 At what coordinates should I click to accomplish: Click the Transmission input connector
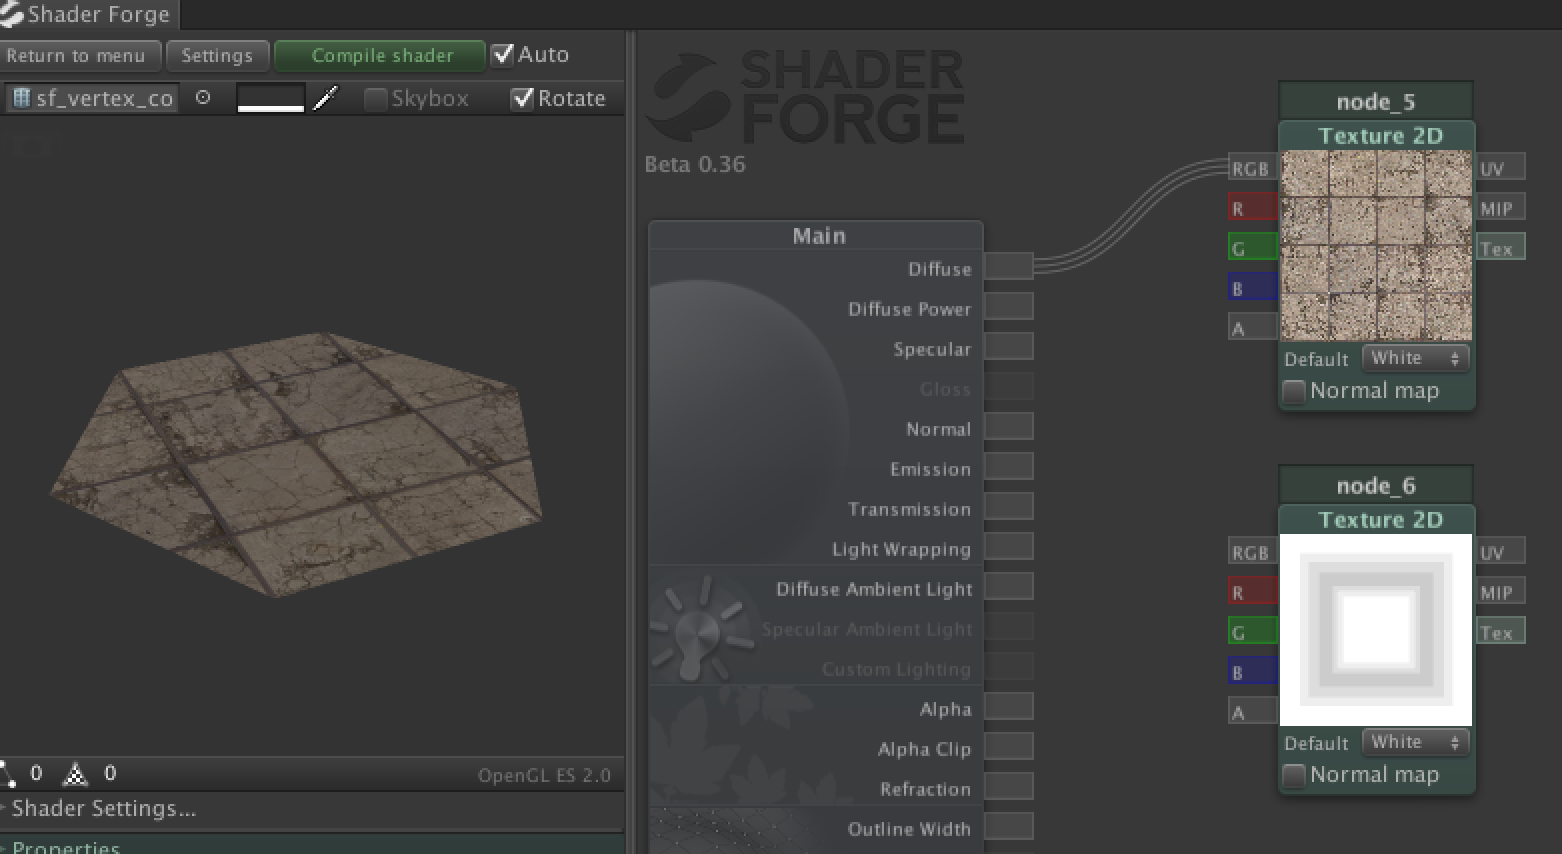coord(1009,506)
